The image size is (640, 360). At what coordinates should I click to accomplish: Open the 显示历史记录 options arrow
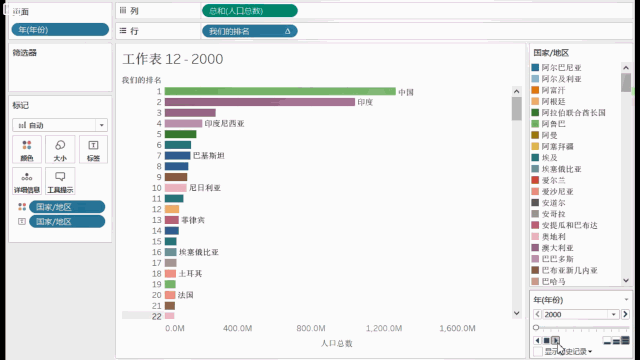tap(590, 351)
